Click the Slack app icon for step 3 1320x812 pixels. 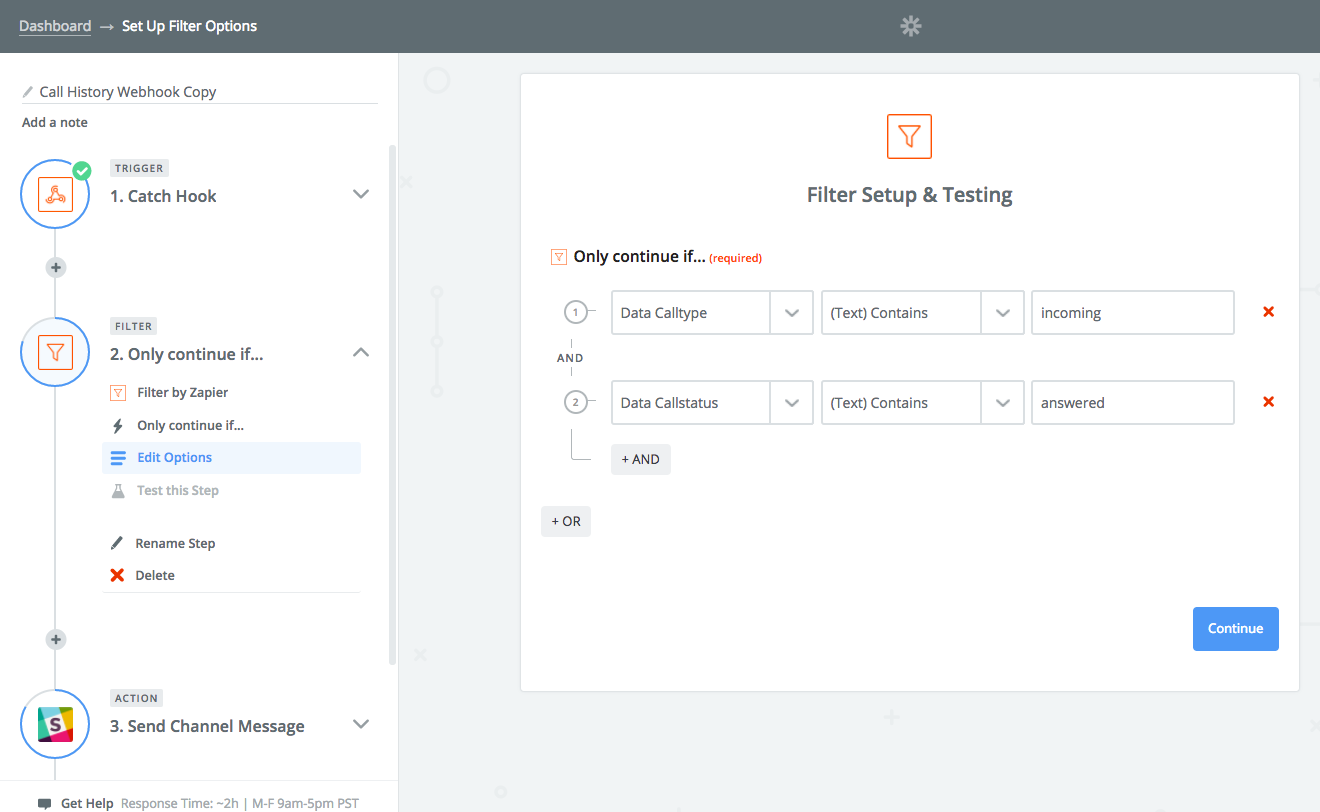(55, 724)
